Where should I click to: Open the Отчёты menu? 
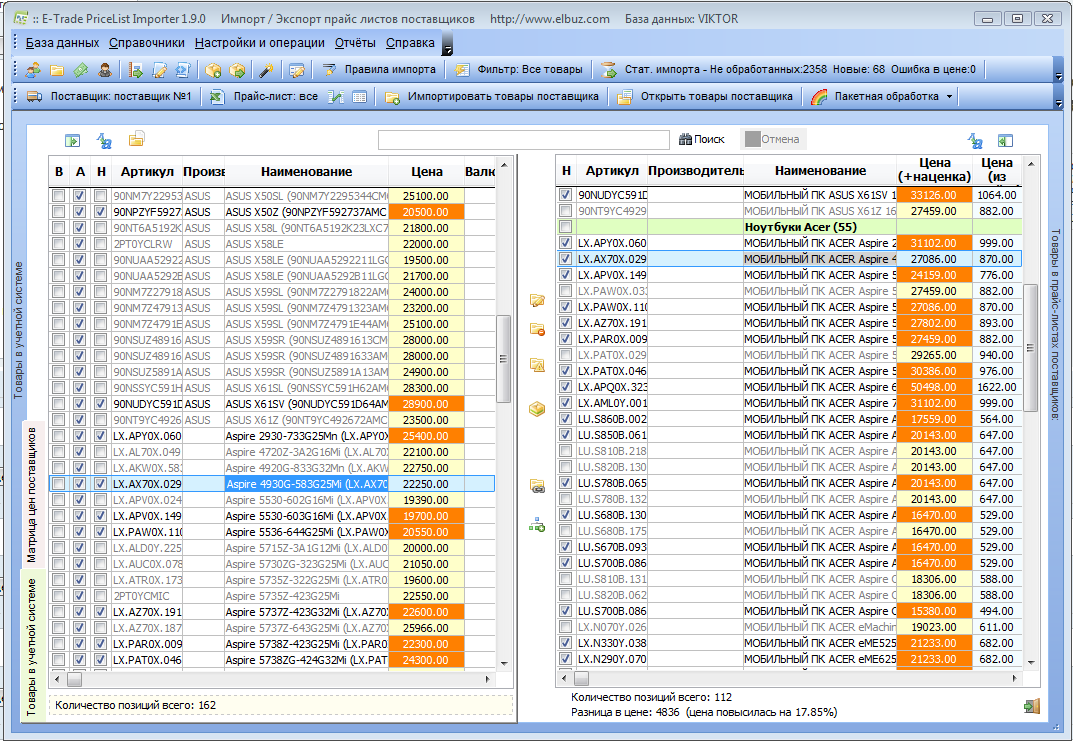[355, 43]
